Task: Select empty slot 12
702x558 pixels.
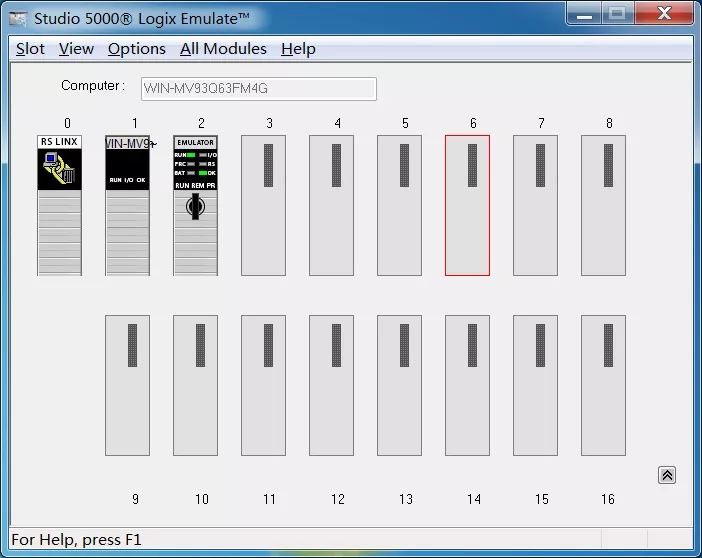Action: click(331, 386)
